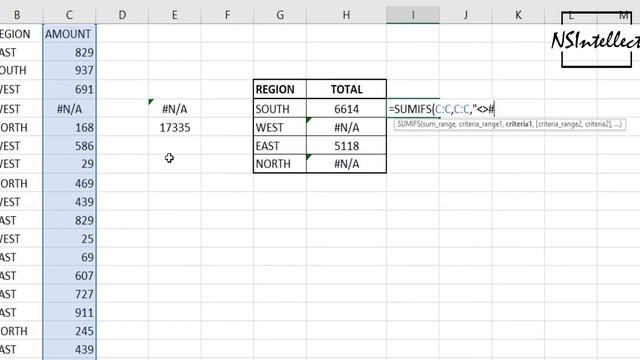Click the SUMIFS formula being edited
Viewport: 640px width, 360px height.
point(441,109)
